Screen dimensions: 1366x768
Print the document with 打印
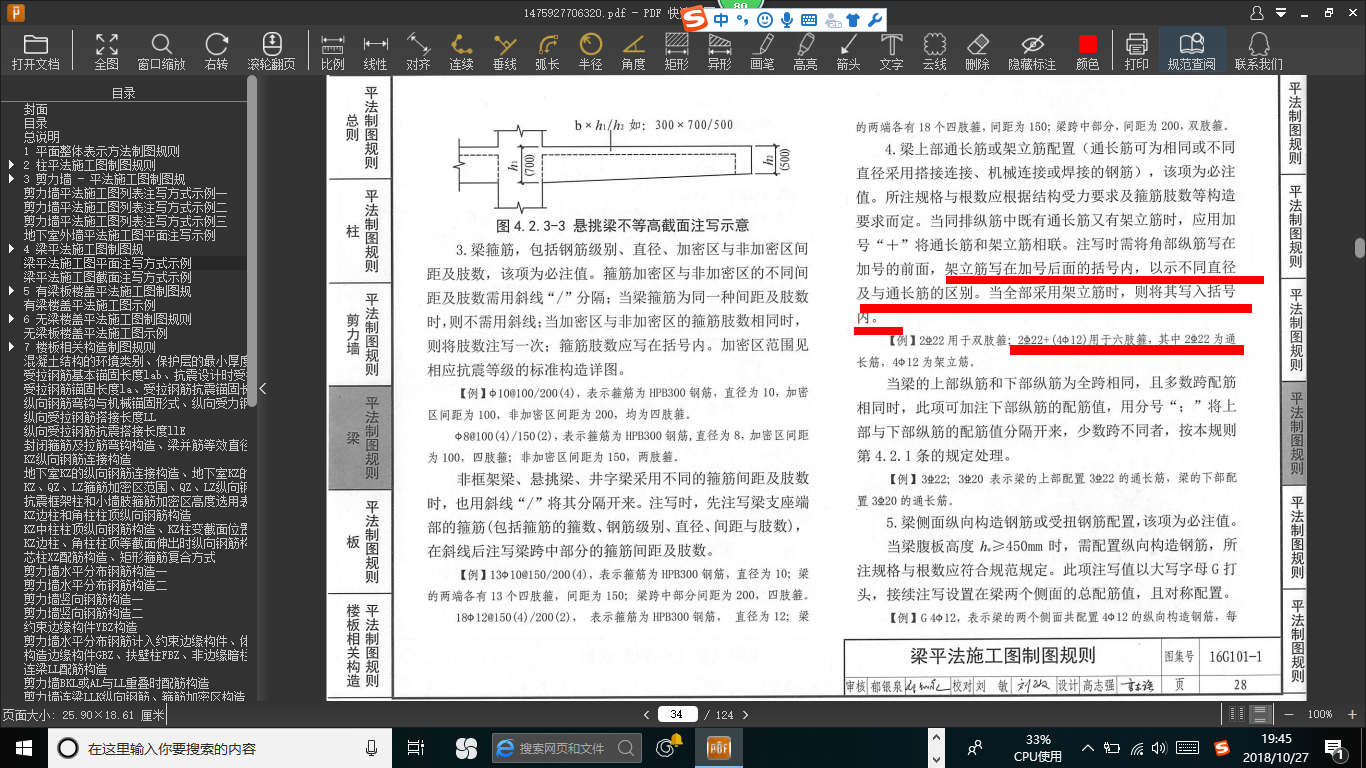click(x=1136, y=52)
